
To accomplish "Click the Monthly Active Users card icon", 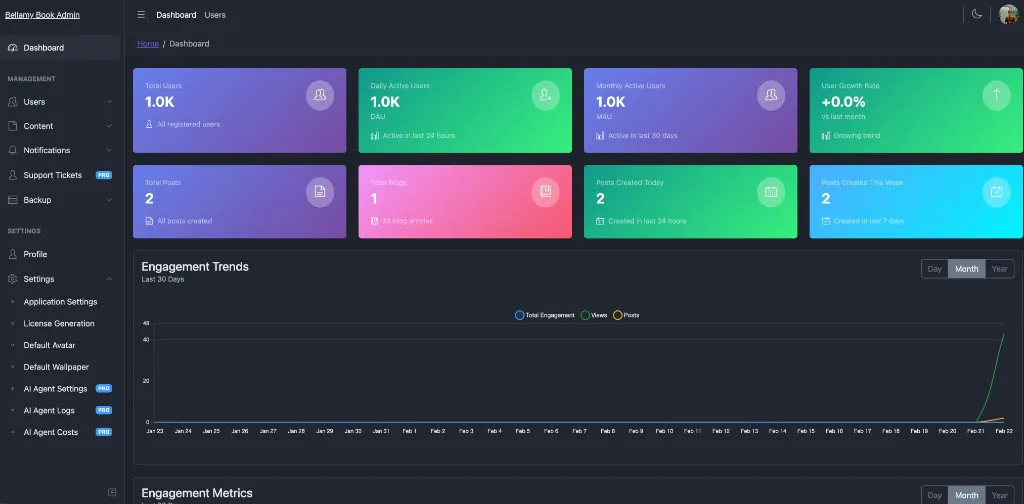I will click(x=771, y=95).
